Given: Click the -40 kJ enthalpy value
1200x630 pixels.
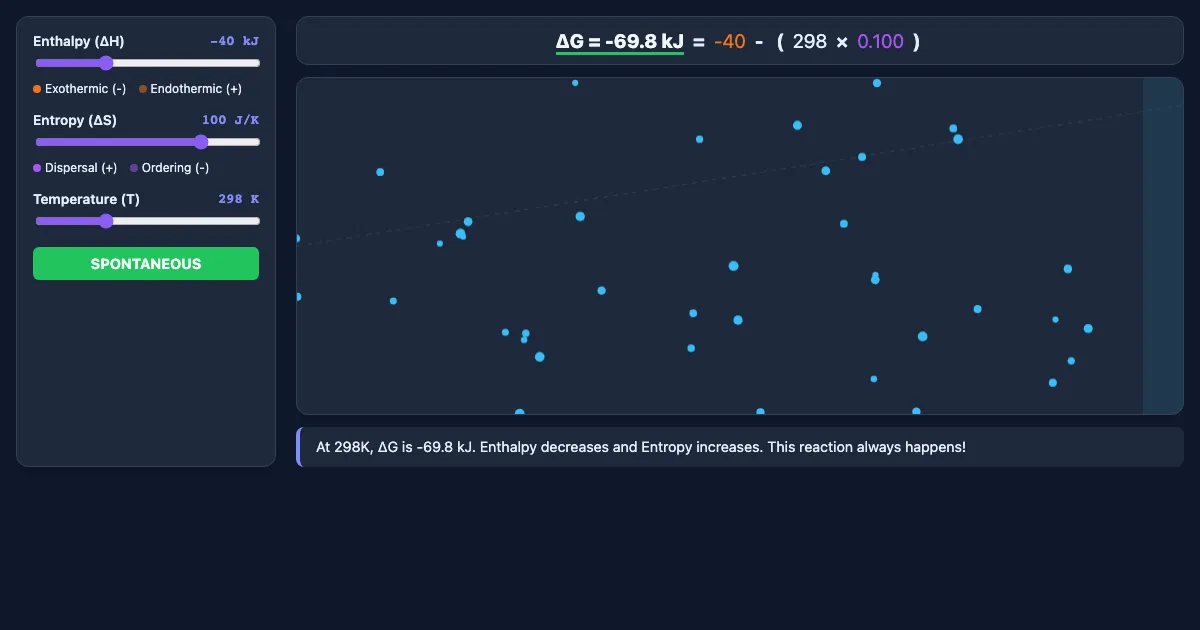Looking at the screenshot, I should coord(234,41).
